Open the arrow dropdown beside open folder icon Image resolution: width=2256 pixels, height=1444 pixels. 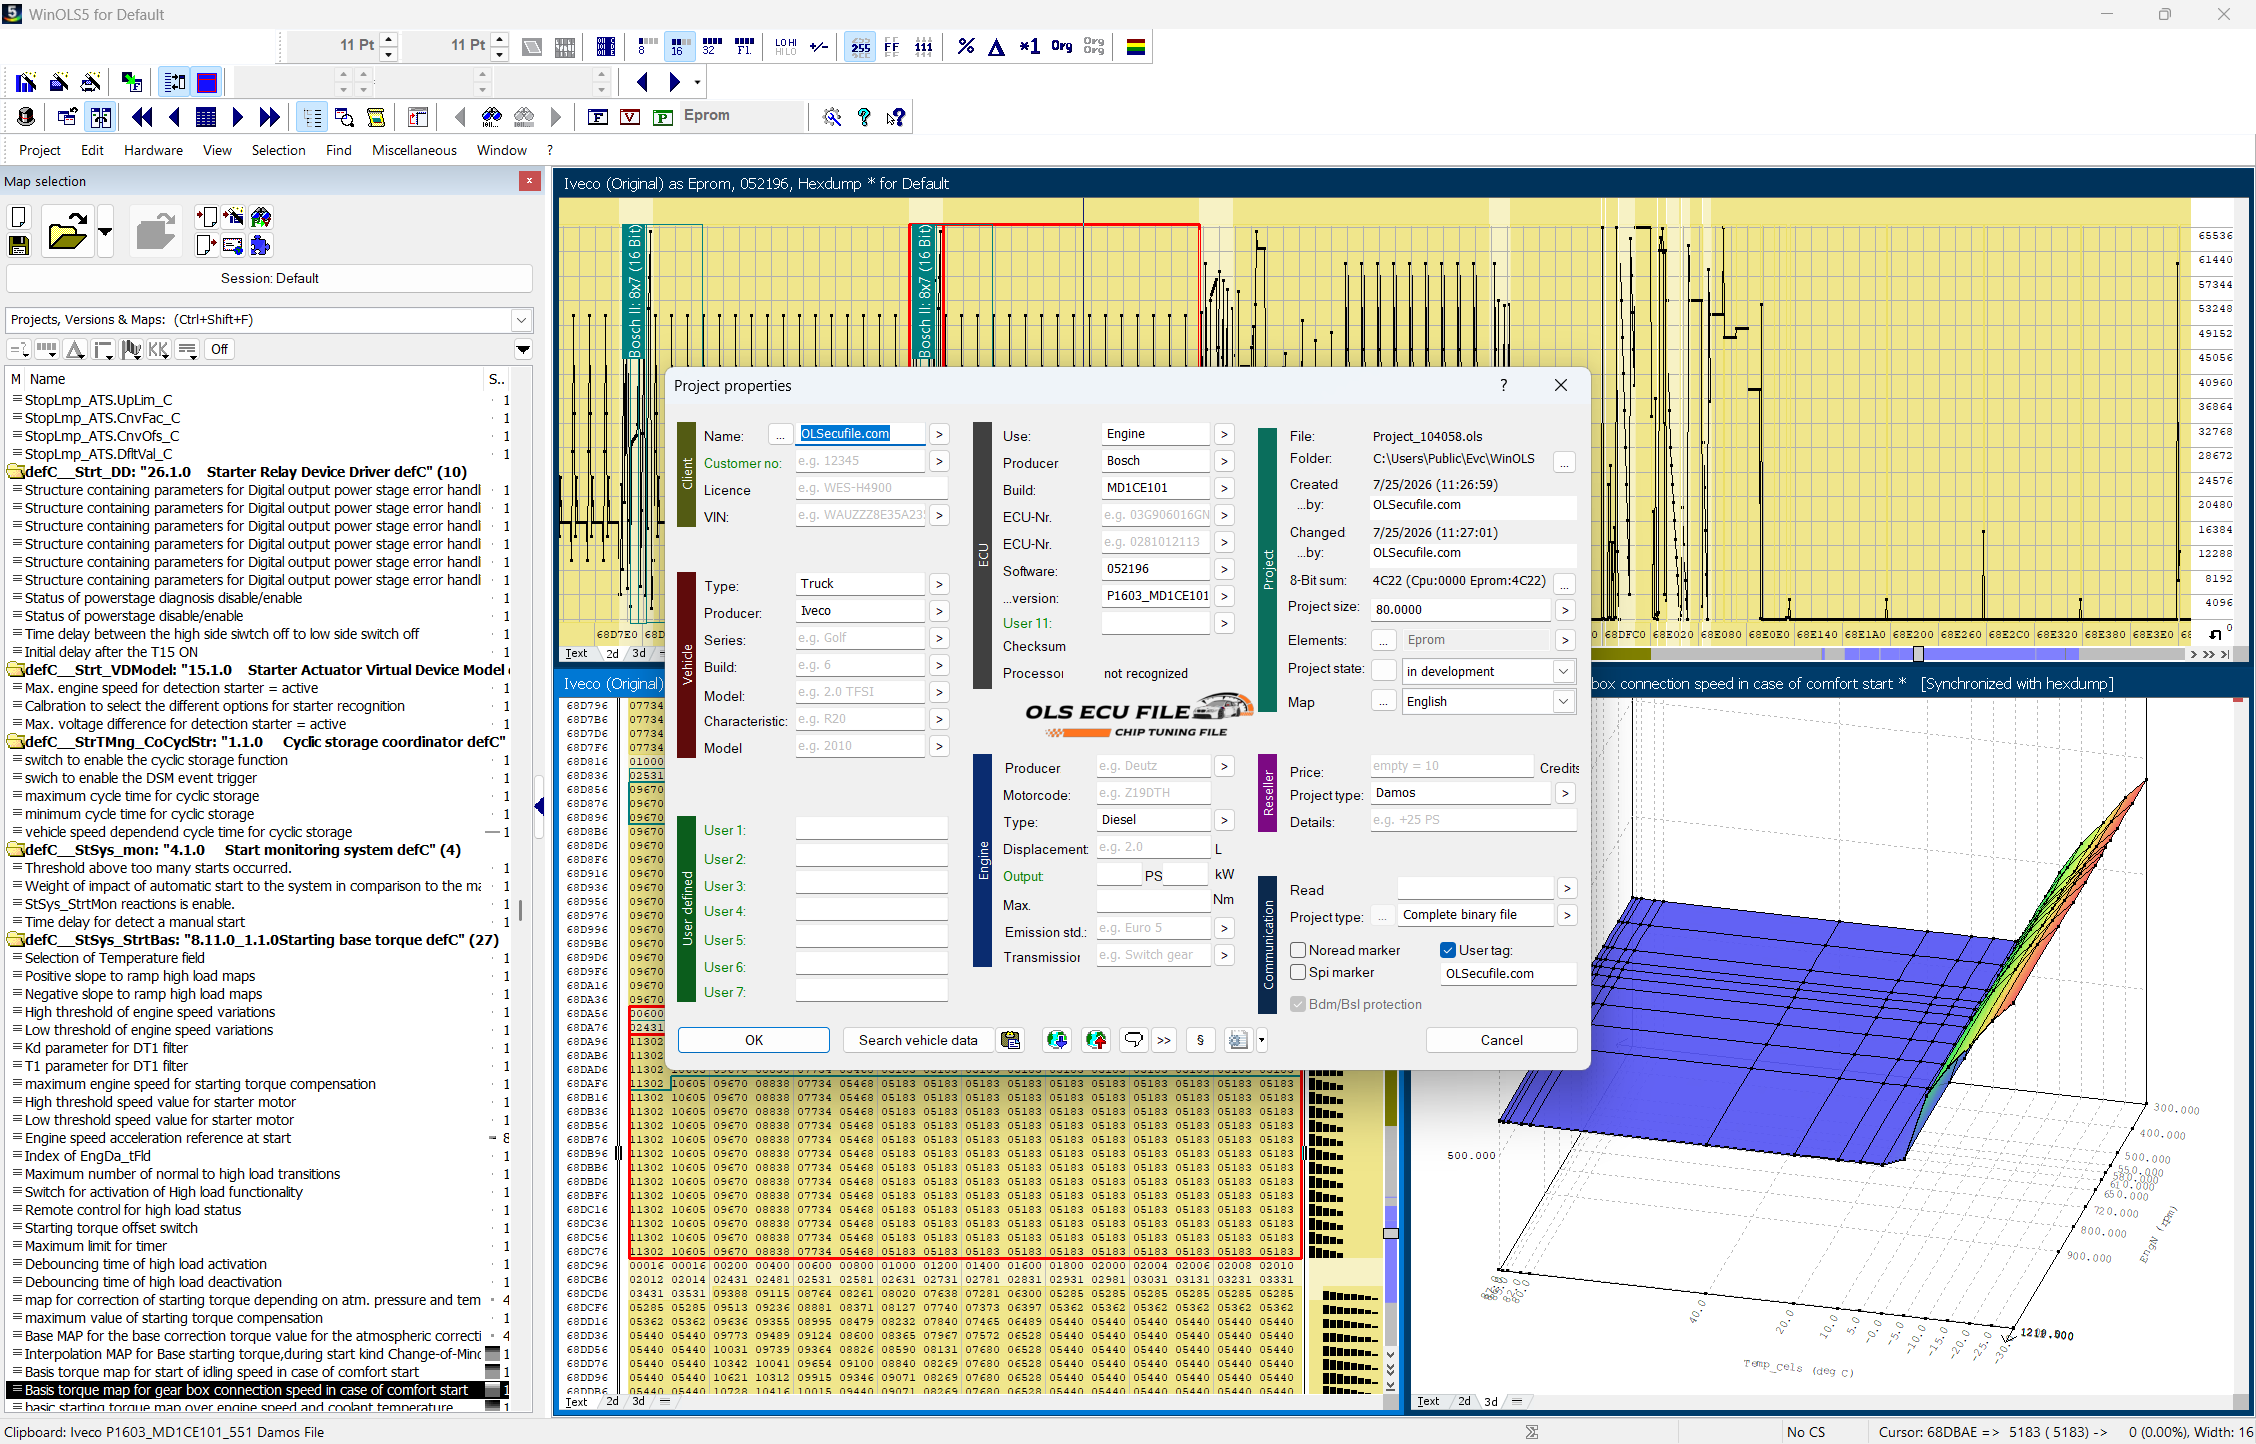[105, 232]
